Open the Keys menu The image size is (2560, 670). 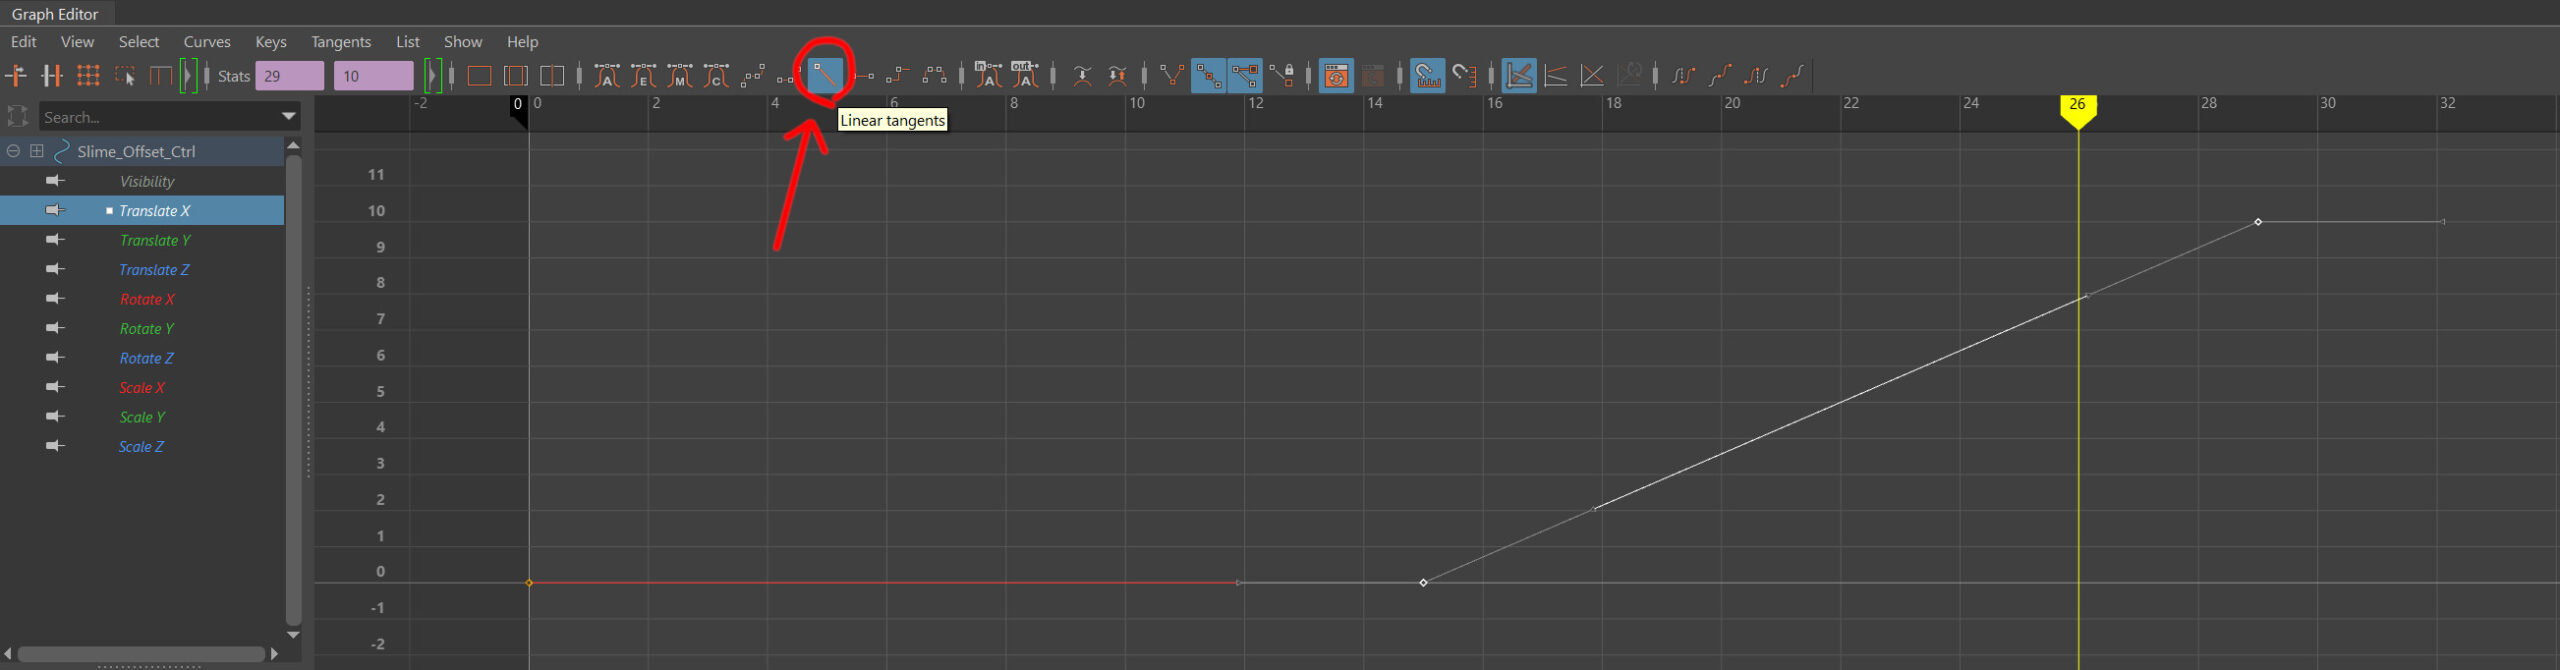click(271, 41)
